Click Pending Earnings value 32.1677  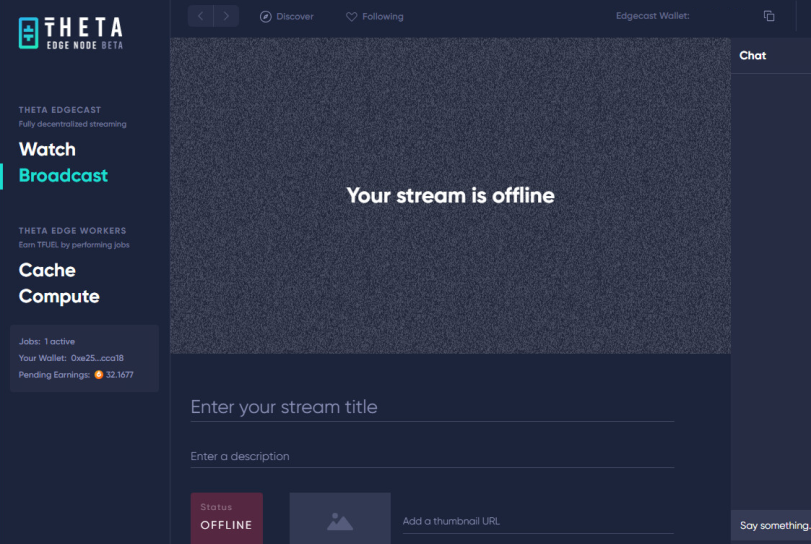click(x=119, y=375)
